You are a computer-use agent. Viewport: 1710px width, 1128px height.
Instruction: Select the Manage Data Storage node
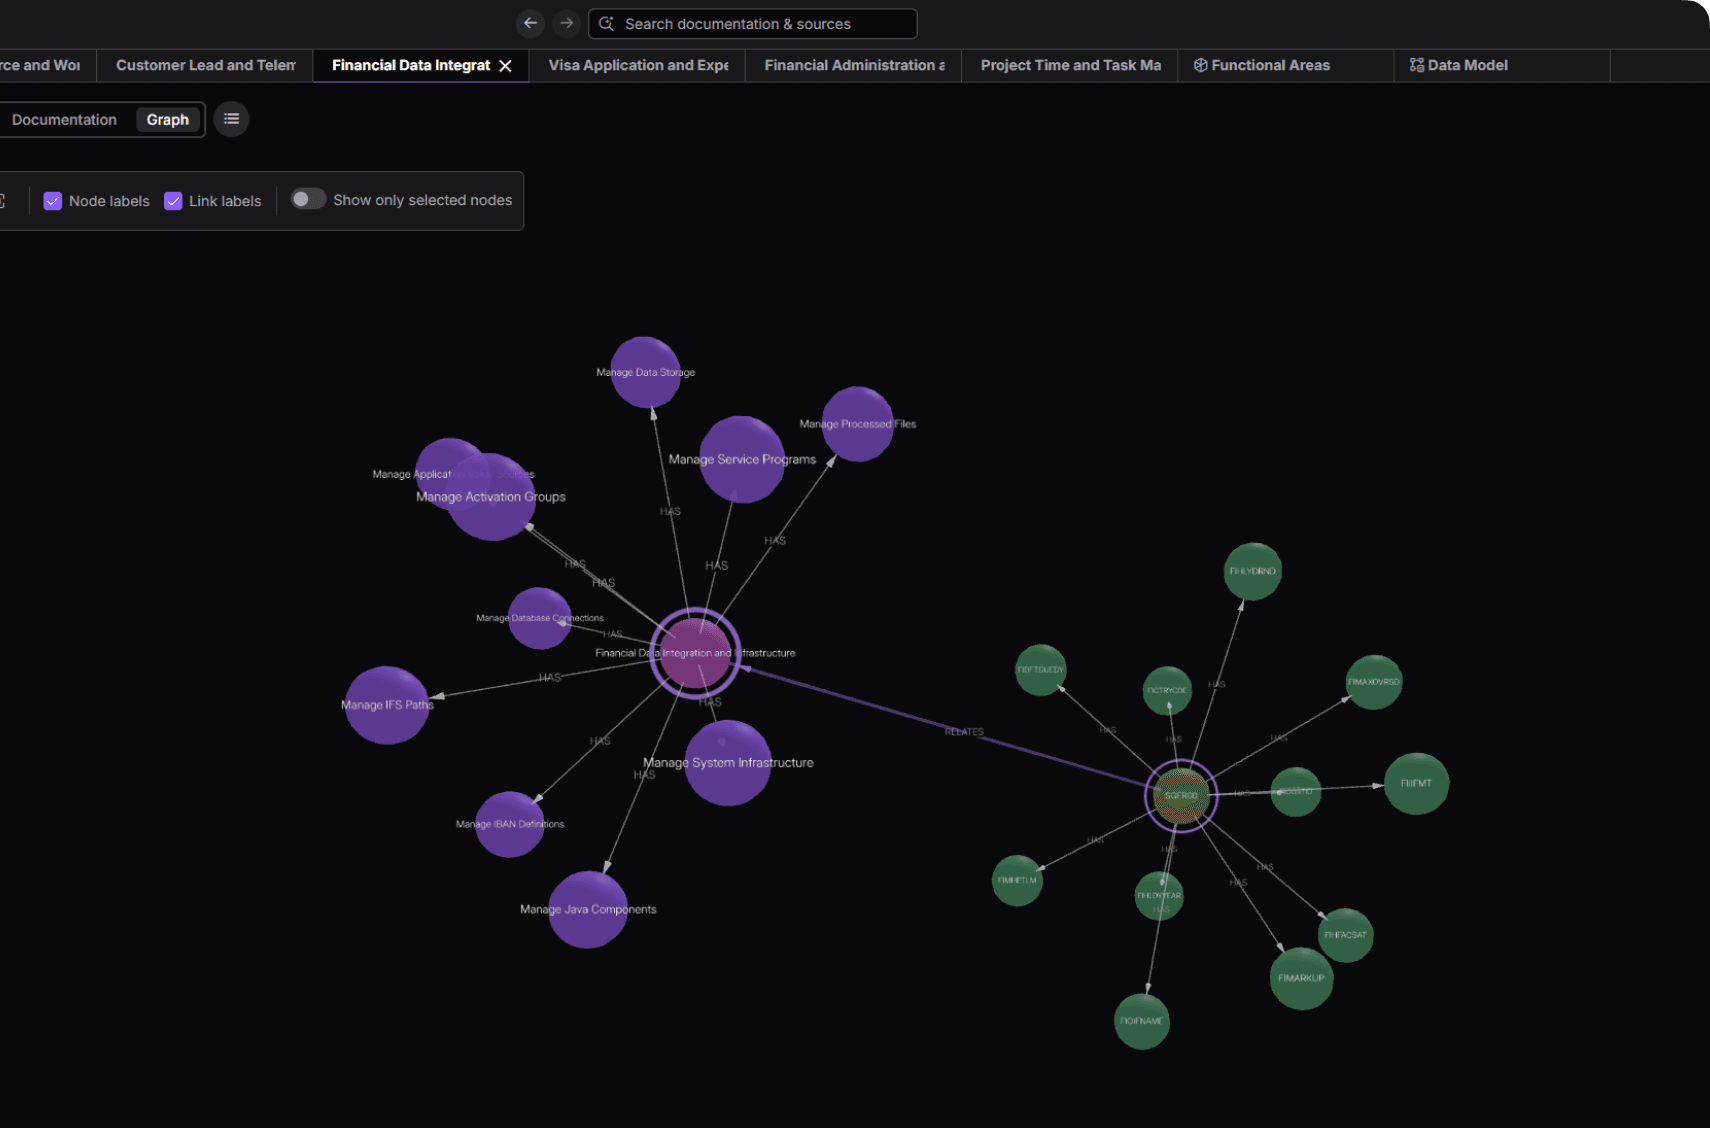(x=645, y=372)
